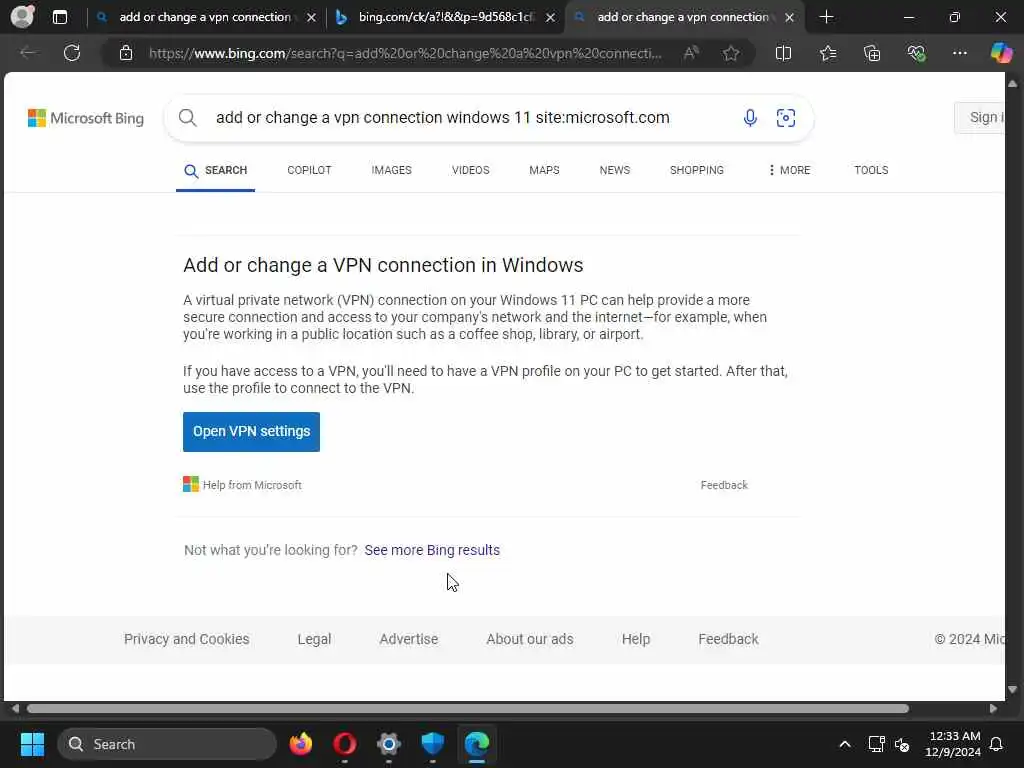Show hidden system tray icons chevron
The height and width of the screenshot is (768, 1024).
pyautogui.click(x=844, y=744)
